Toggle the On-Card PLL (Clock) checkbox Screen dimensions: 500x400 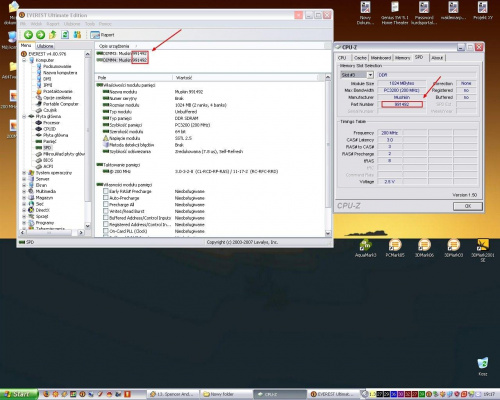pyautogui.click(x=106, y=231)
